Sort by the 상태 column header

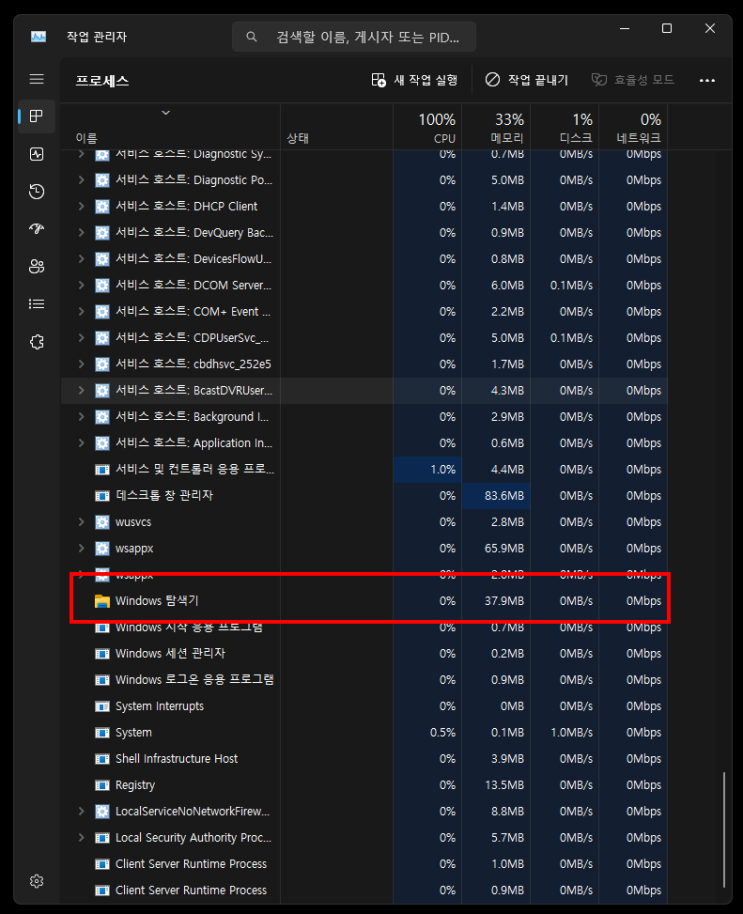click(297, 138)
